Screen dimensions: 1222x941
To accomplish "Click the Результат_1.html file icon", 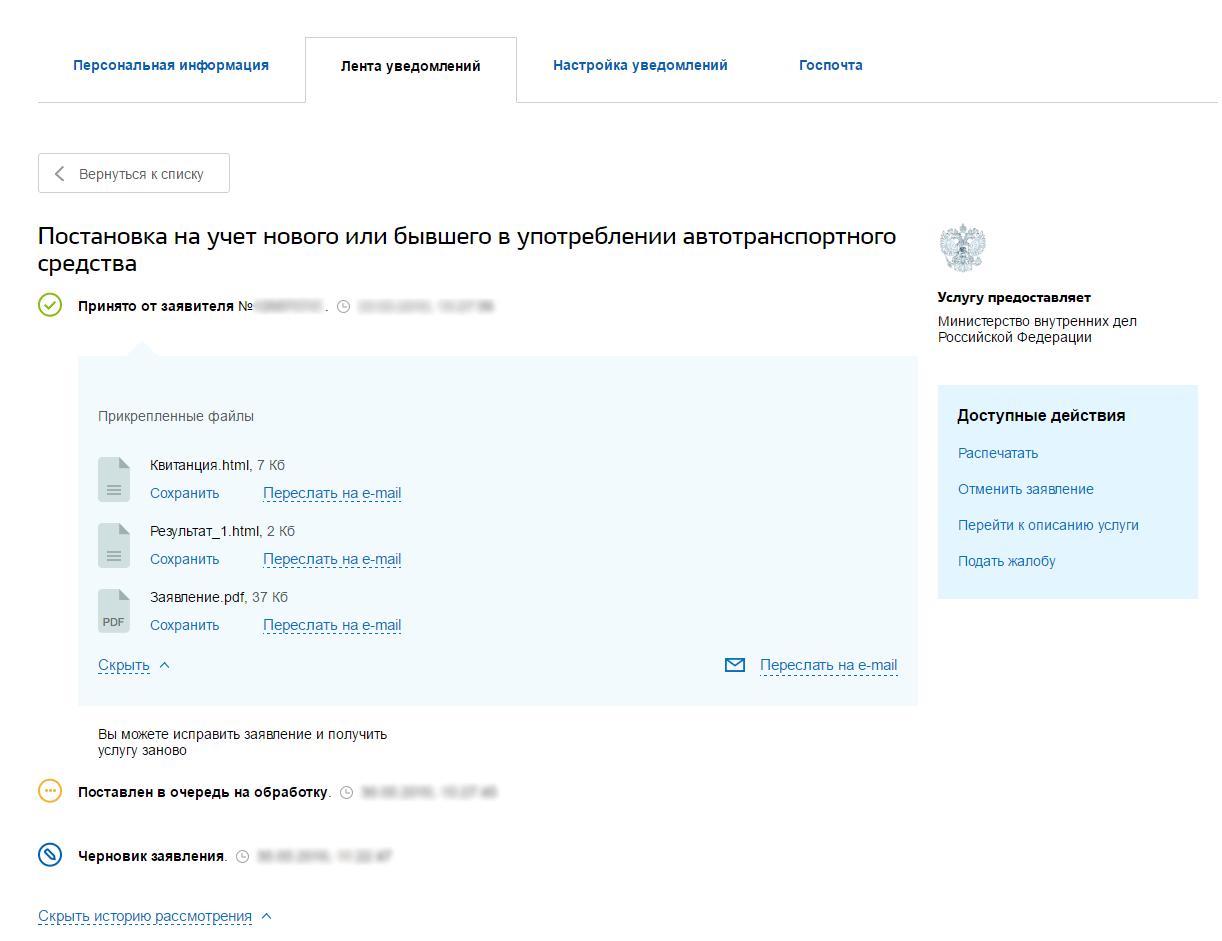I will click(x=114, y=545).
